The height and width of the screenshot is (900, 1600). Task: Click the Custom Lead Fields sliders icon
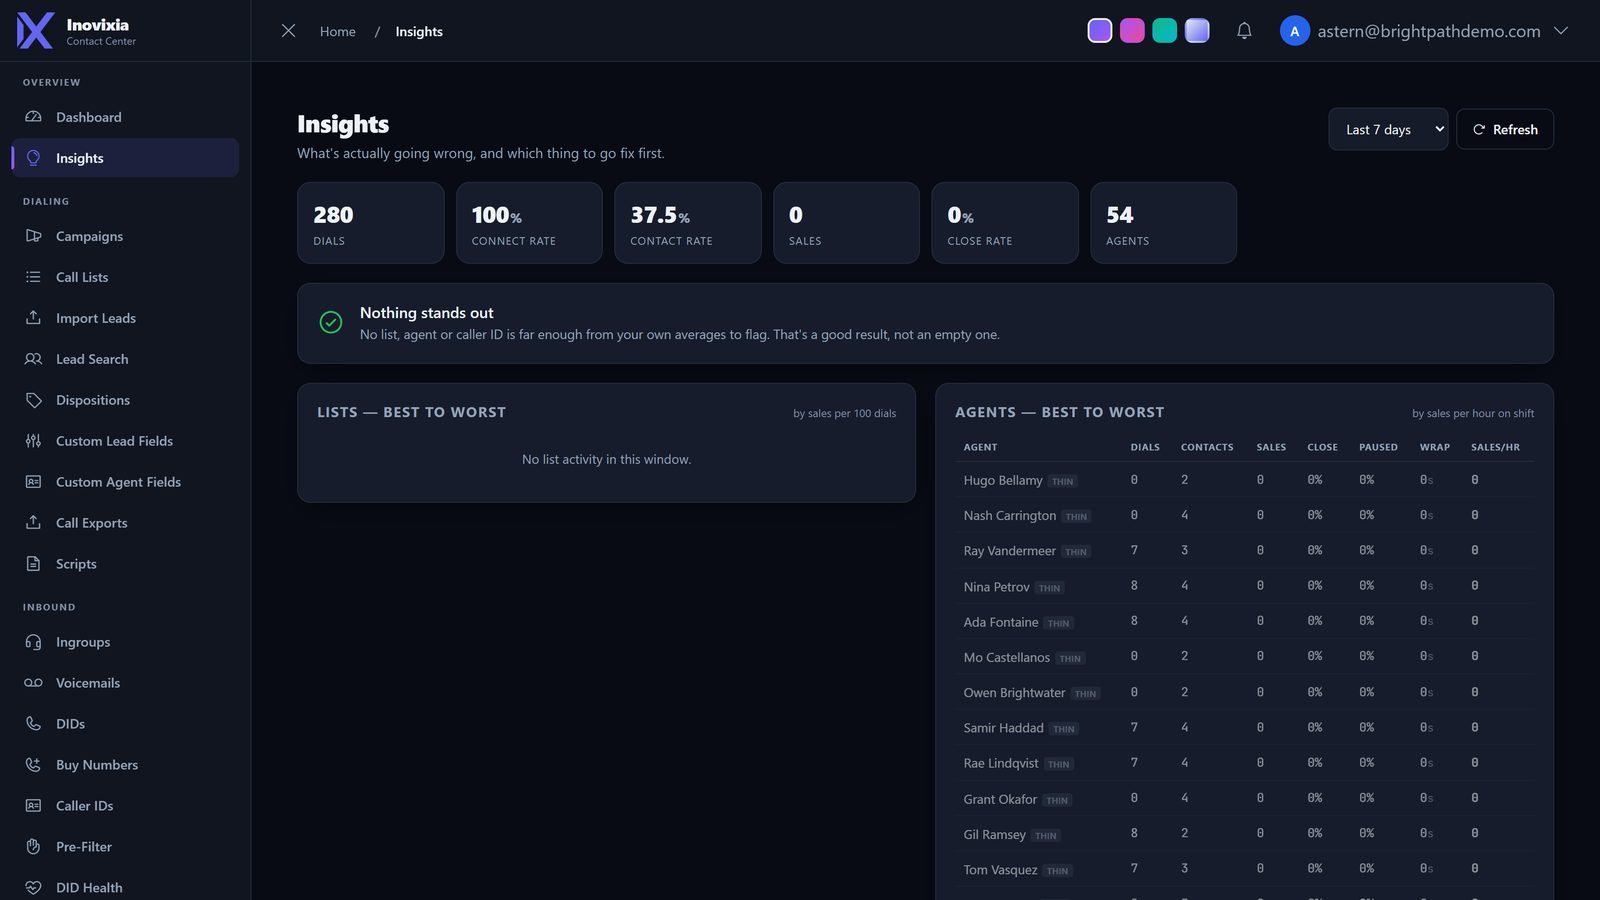coord(33,441)
